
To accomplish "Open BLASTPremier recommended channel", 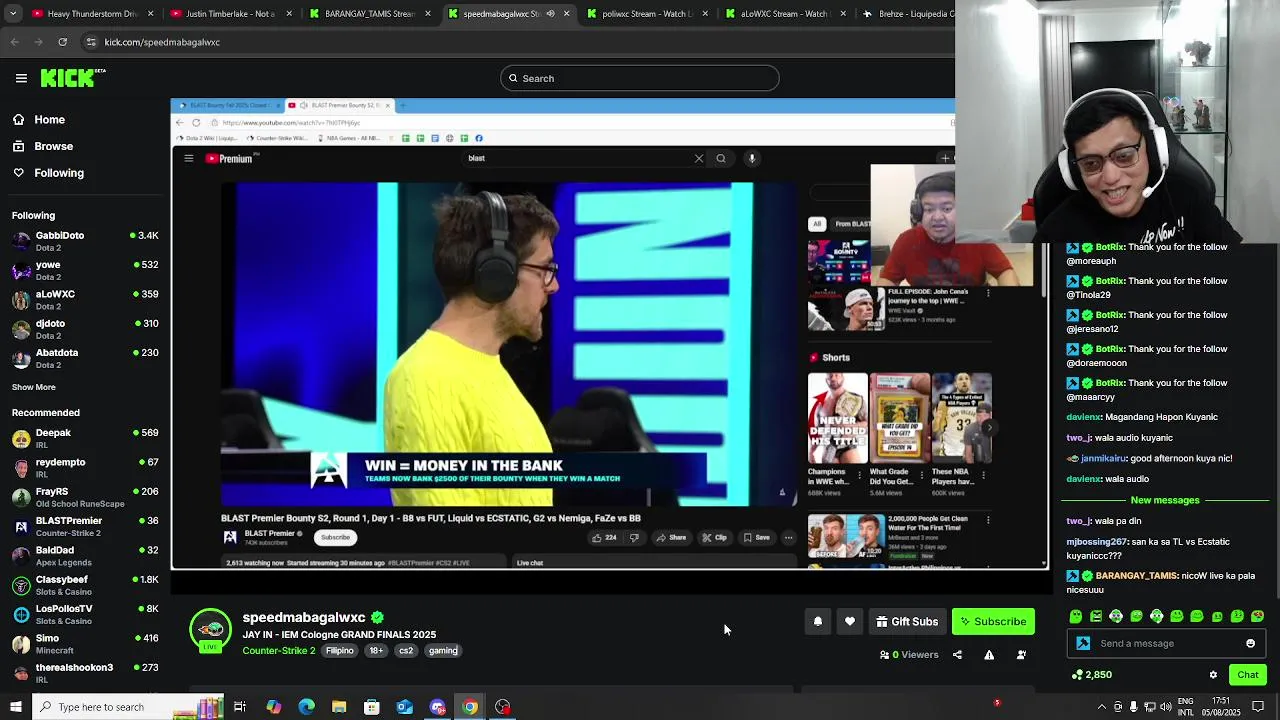I will point(85,526).
